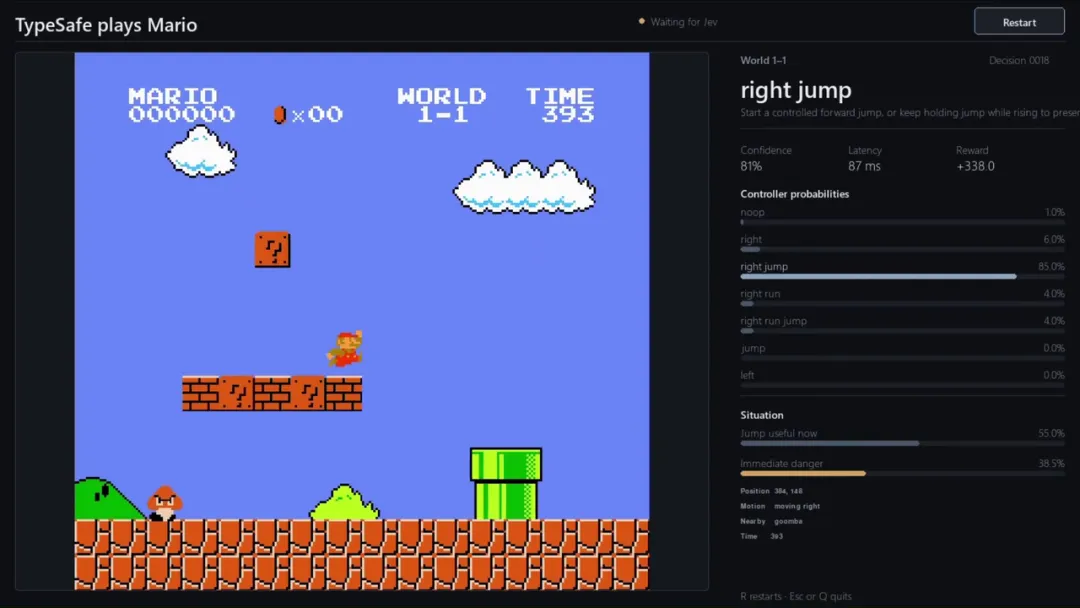Click the Confidence value '81%'
Viewport: 1080px width, 608px height.
pyautogui.click(x=751, y=166)
